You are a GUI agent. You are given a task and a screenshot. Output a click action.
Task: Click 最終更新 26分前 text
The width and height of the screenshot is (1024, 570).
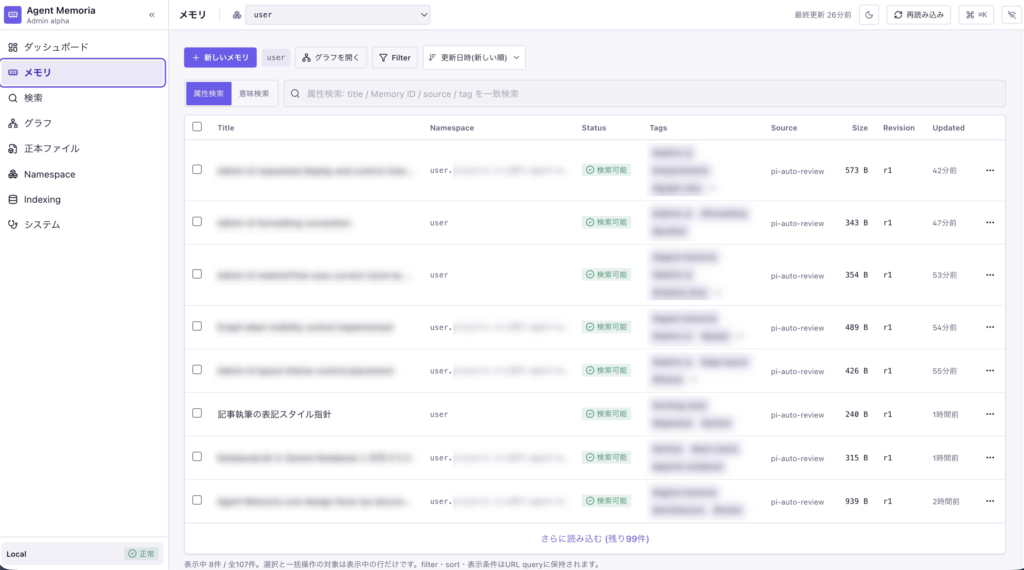point(822,15)
